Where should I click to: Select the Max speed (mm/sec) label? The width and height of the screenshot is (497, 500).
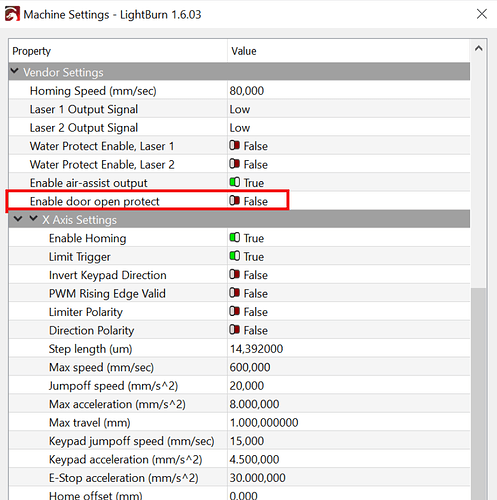point(101,367)
